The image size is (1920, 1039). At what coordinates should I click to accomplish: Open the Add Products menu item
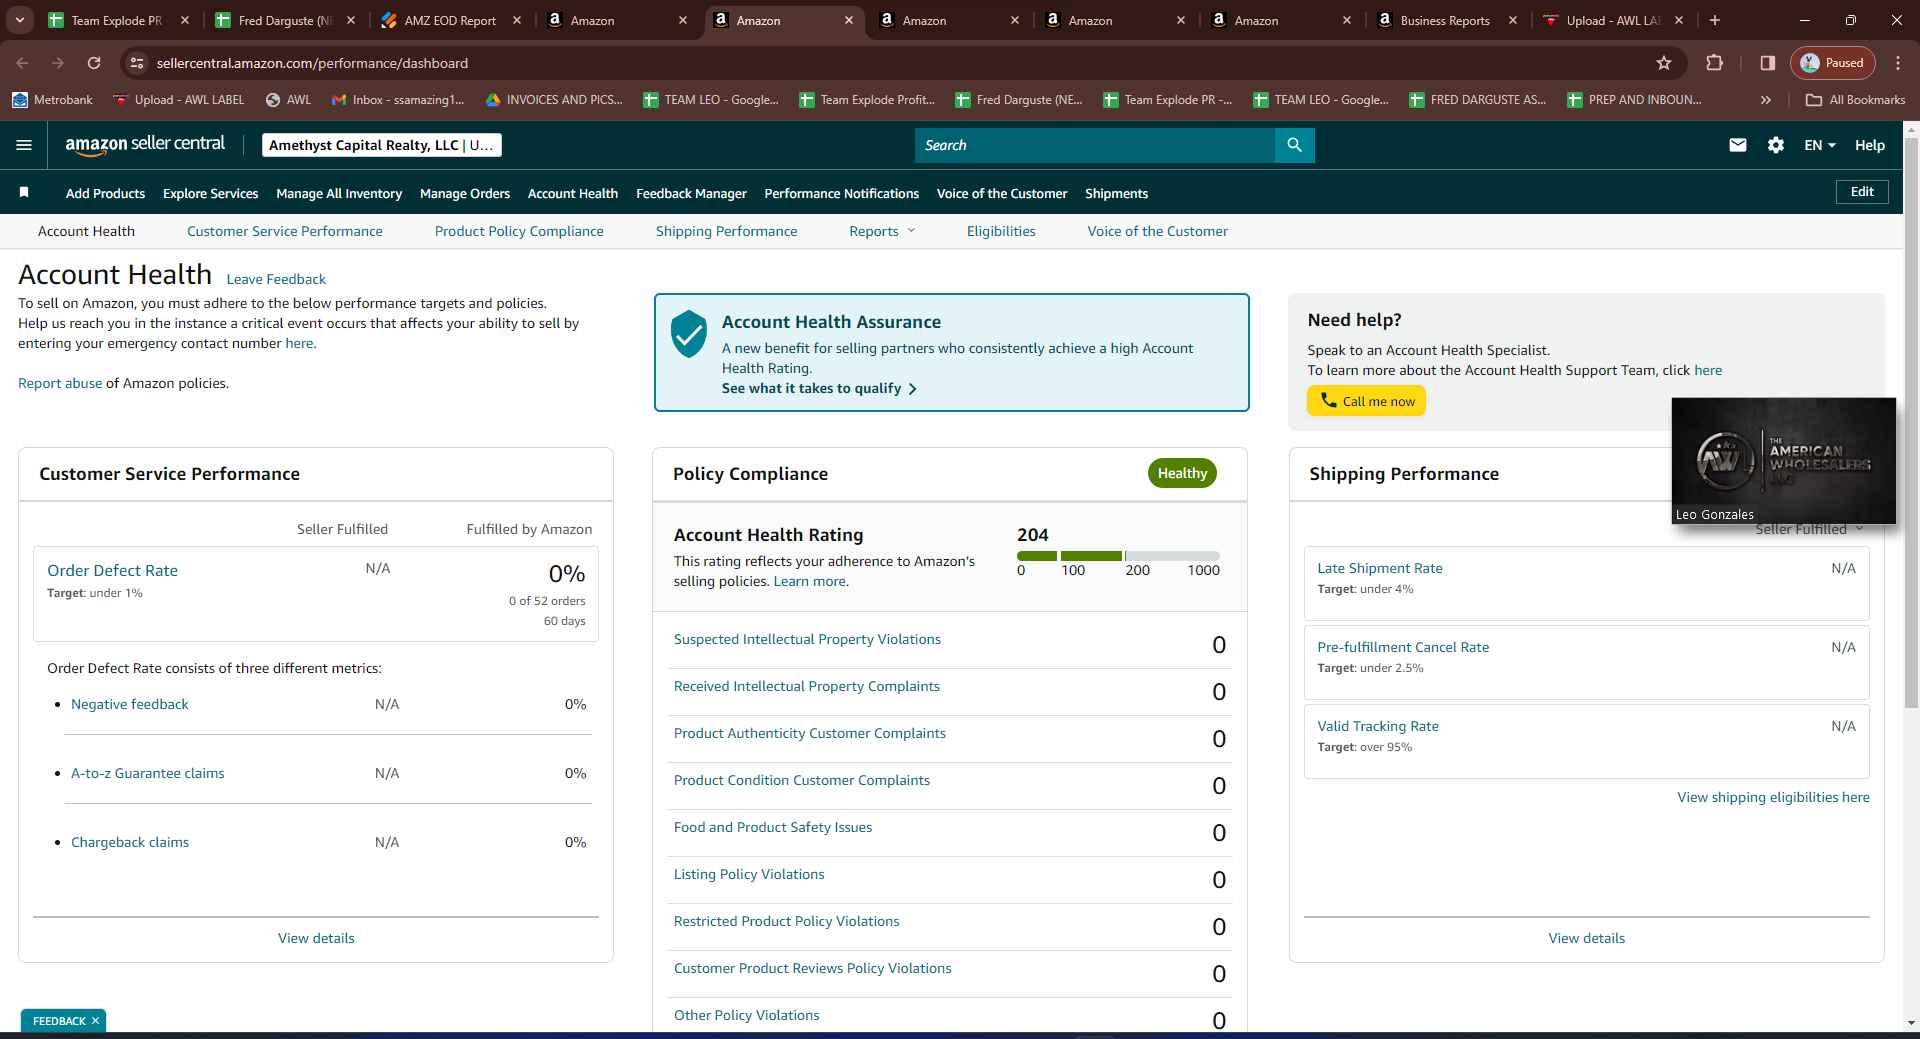105,193
